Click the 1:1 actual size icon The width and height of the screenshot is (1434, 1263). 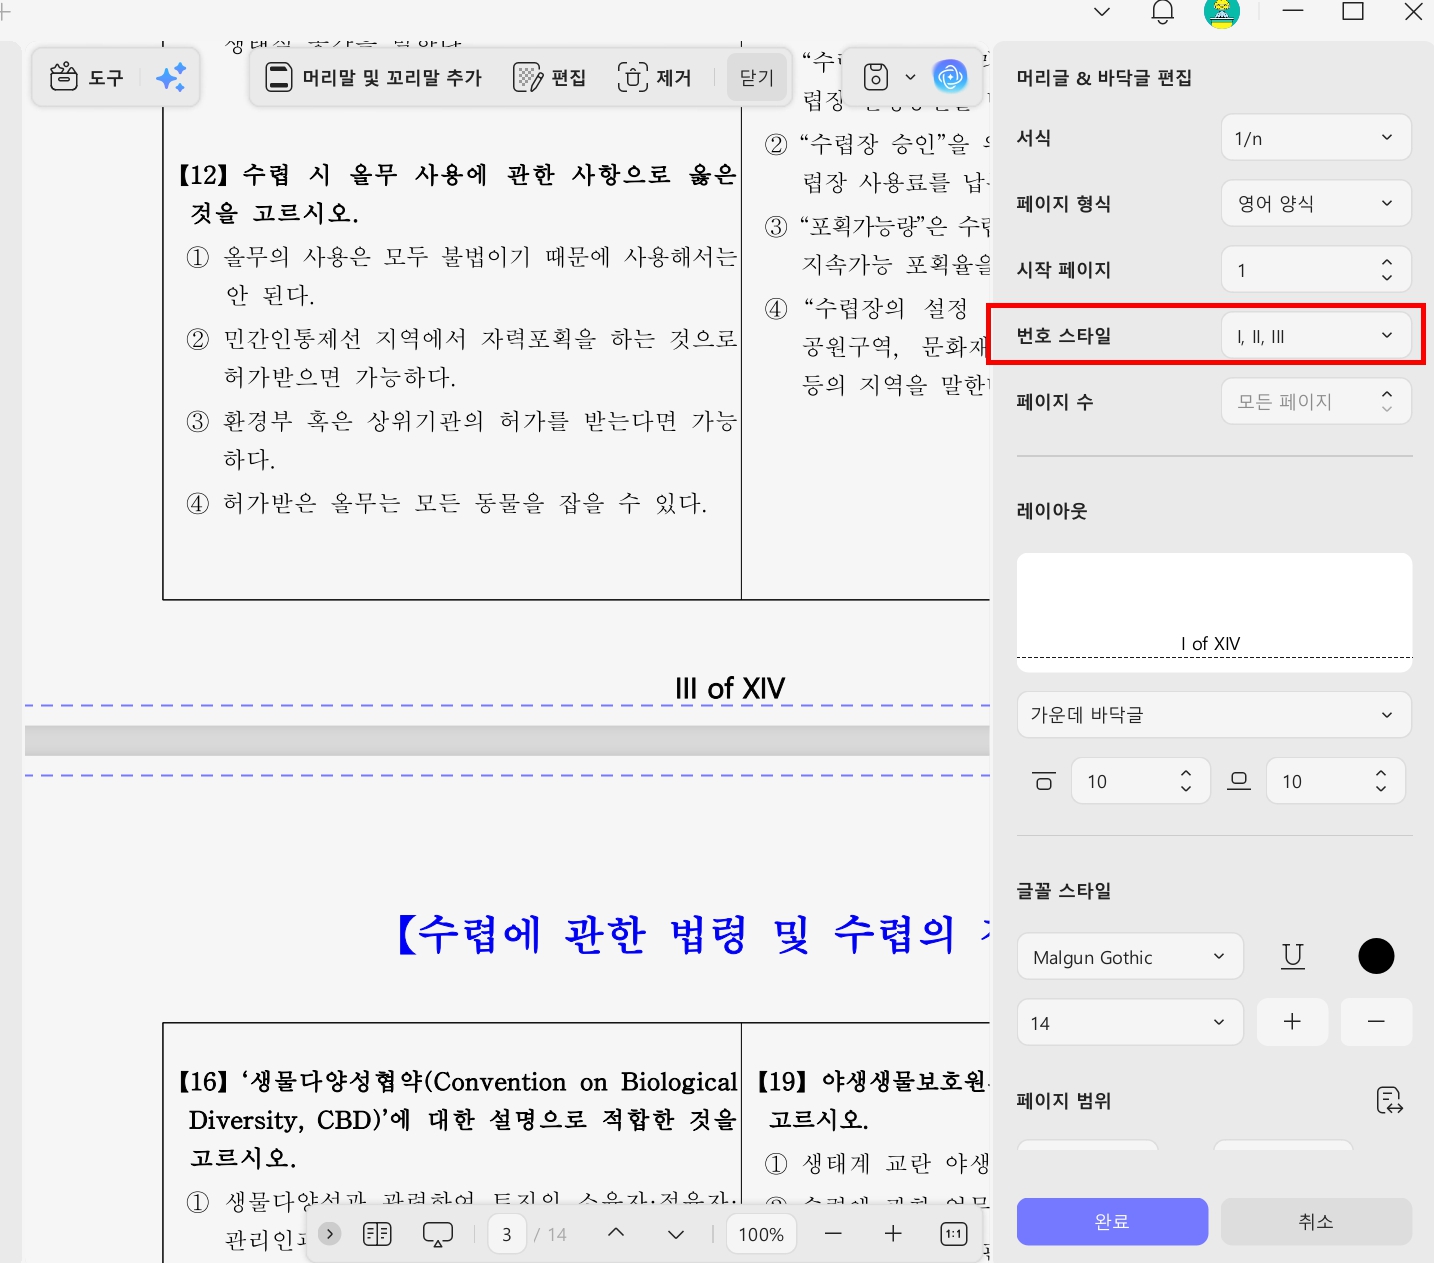click(952, 1233)
